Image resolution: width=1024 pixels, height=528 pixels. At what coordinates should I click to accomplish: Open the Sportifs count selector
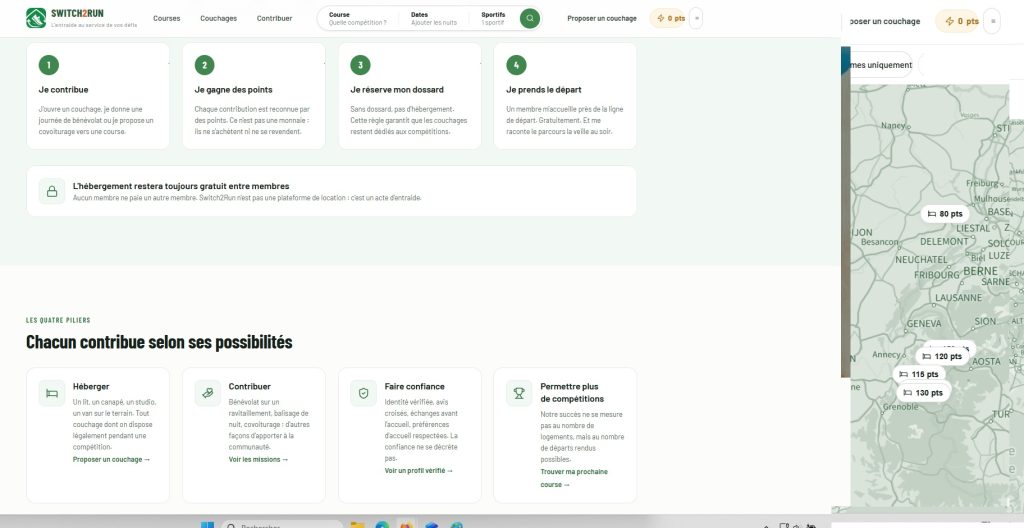tap(494, 18)
